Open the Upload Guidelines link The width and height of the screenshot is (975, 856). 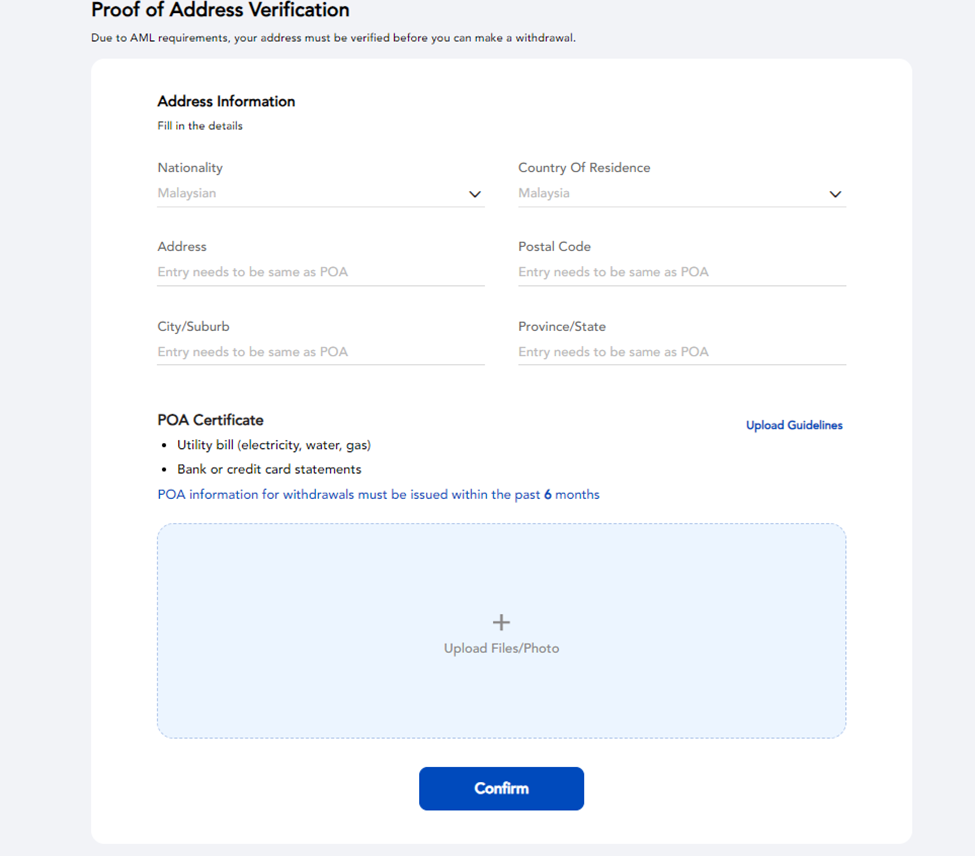click(794, 425)
